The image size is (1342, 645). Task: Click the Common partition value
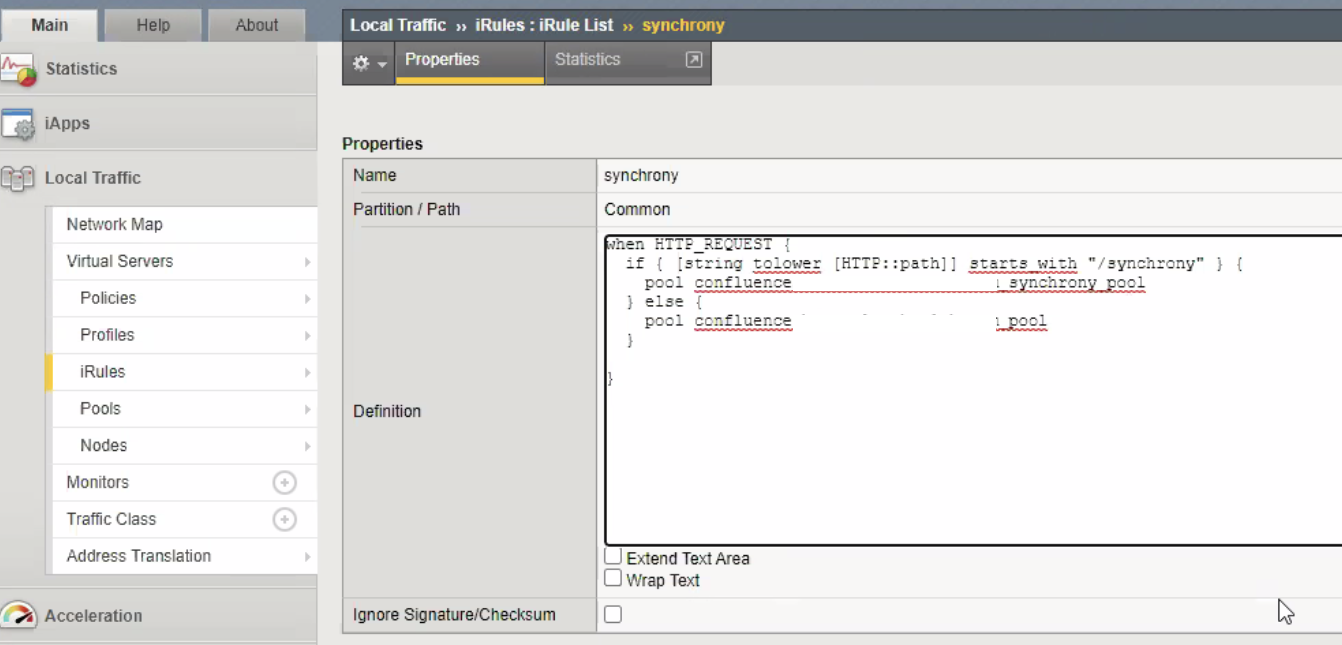637,210
